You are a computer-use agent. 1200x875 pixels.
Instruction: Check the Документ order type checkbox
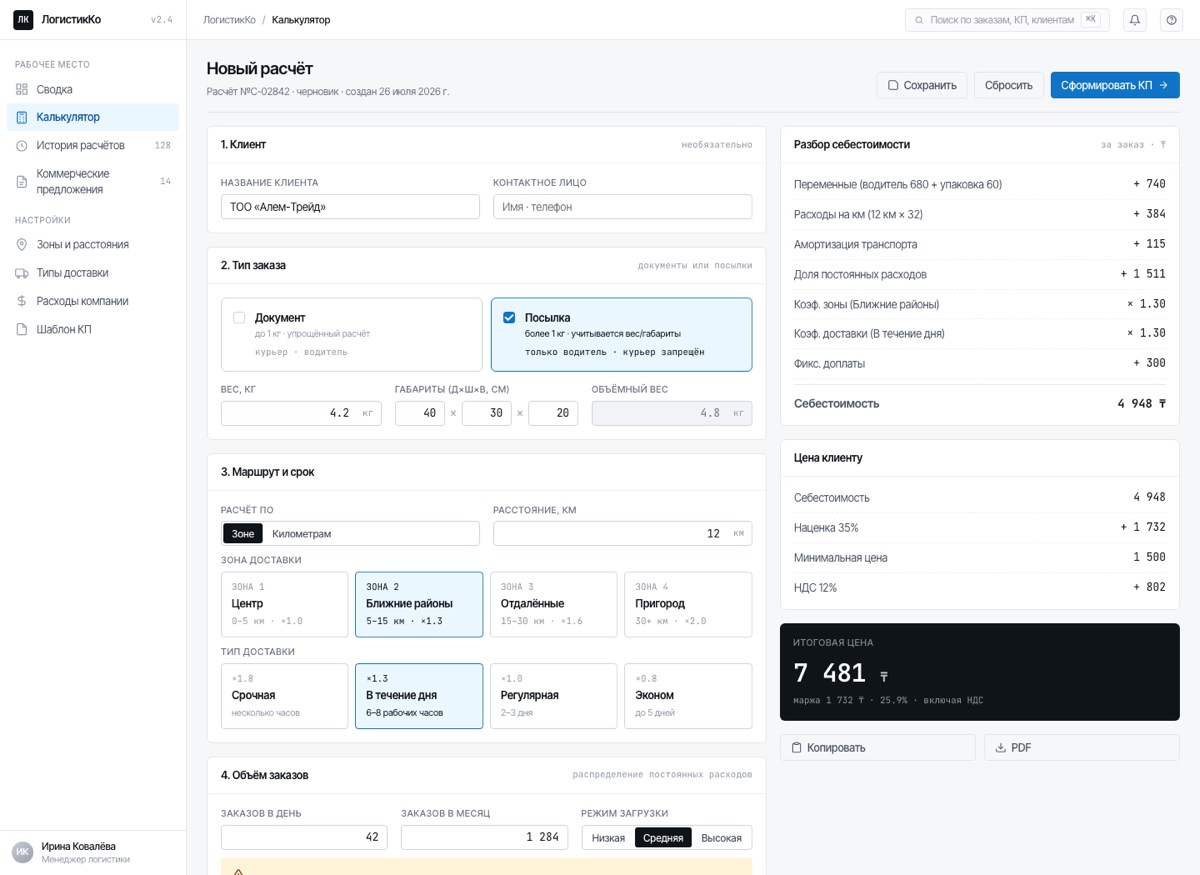pos(239,317)
